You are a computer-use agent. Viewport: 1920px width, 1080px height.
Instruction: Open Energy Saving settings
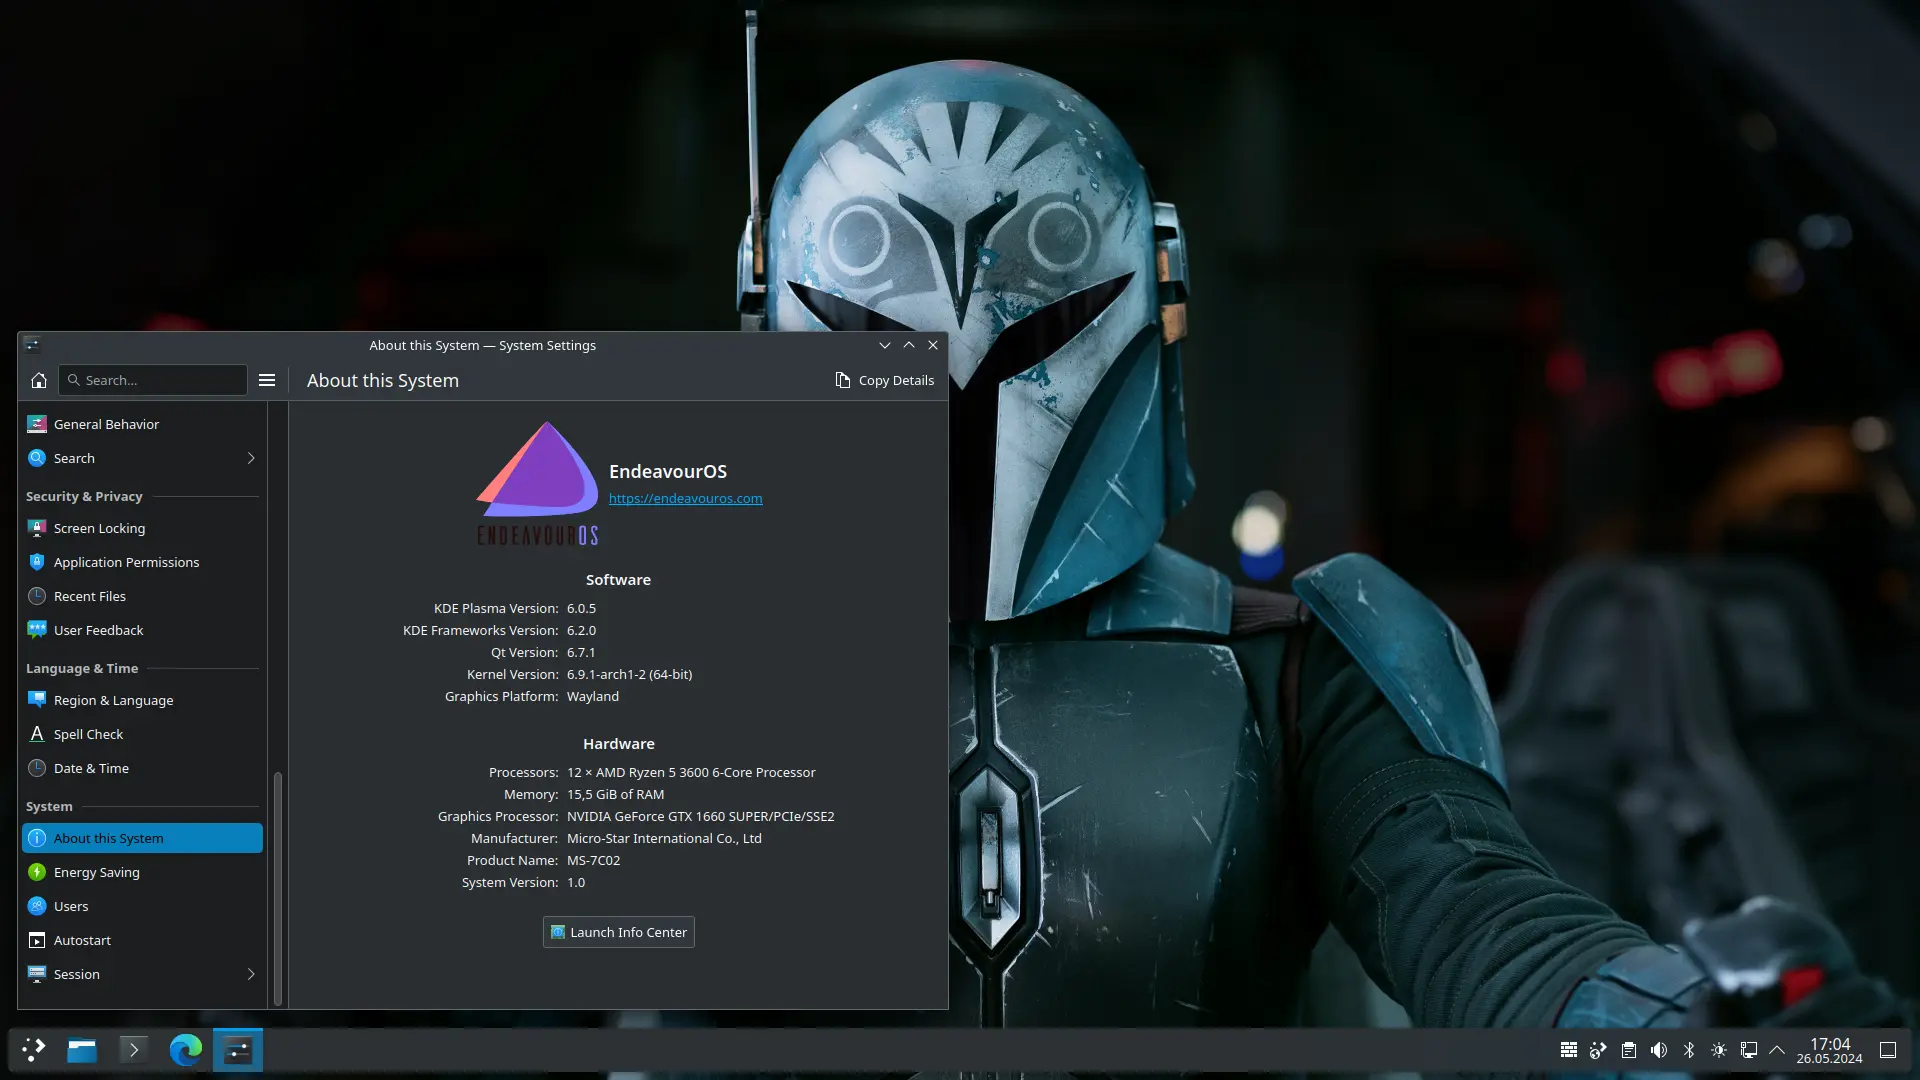[142, 872]
